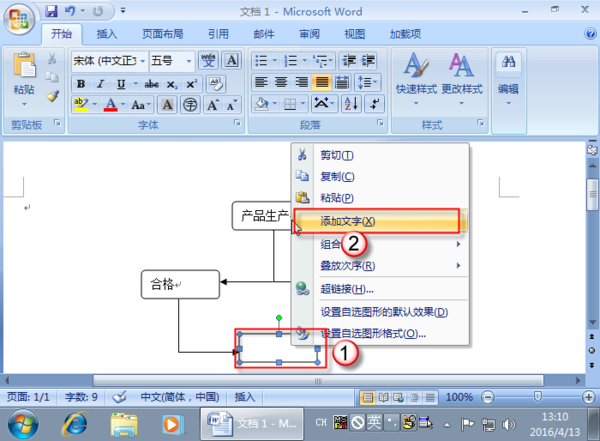The image size is (600, 441).
Task: Choose Format AutoShape (设置自选图形格式)
Action: tap(380, 333)
